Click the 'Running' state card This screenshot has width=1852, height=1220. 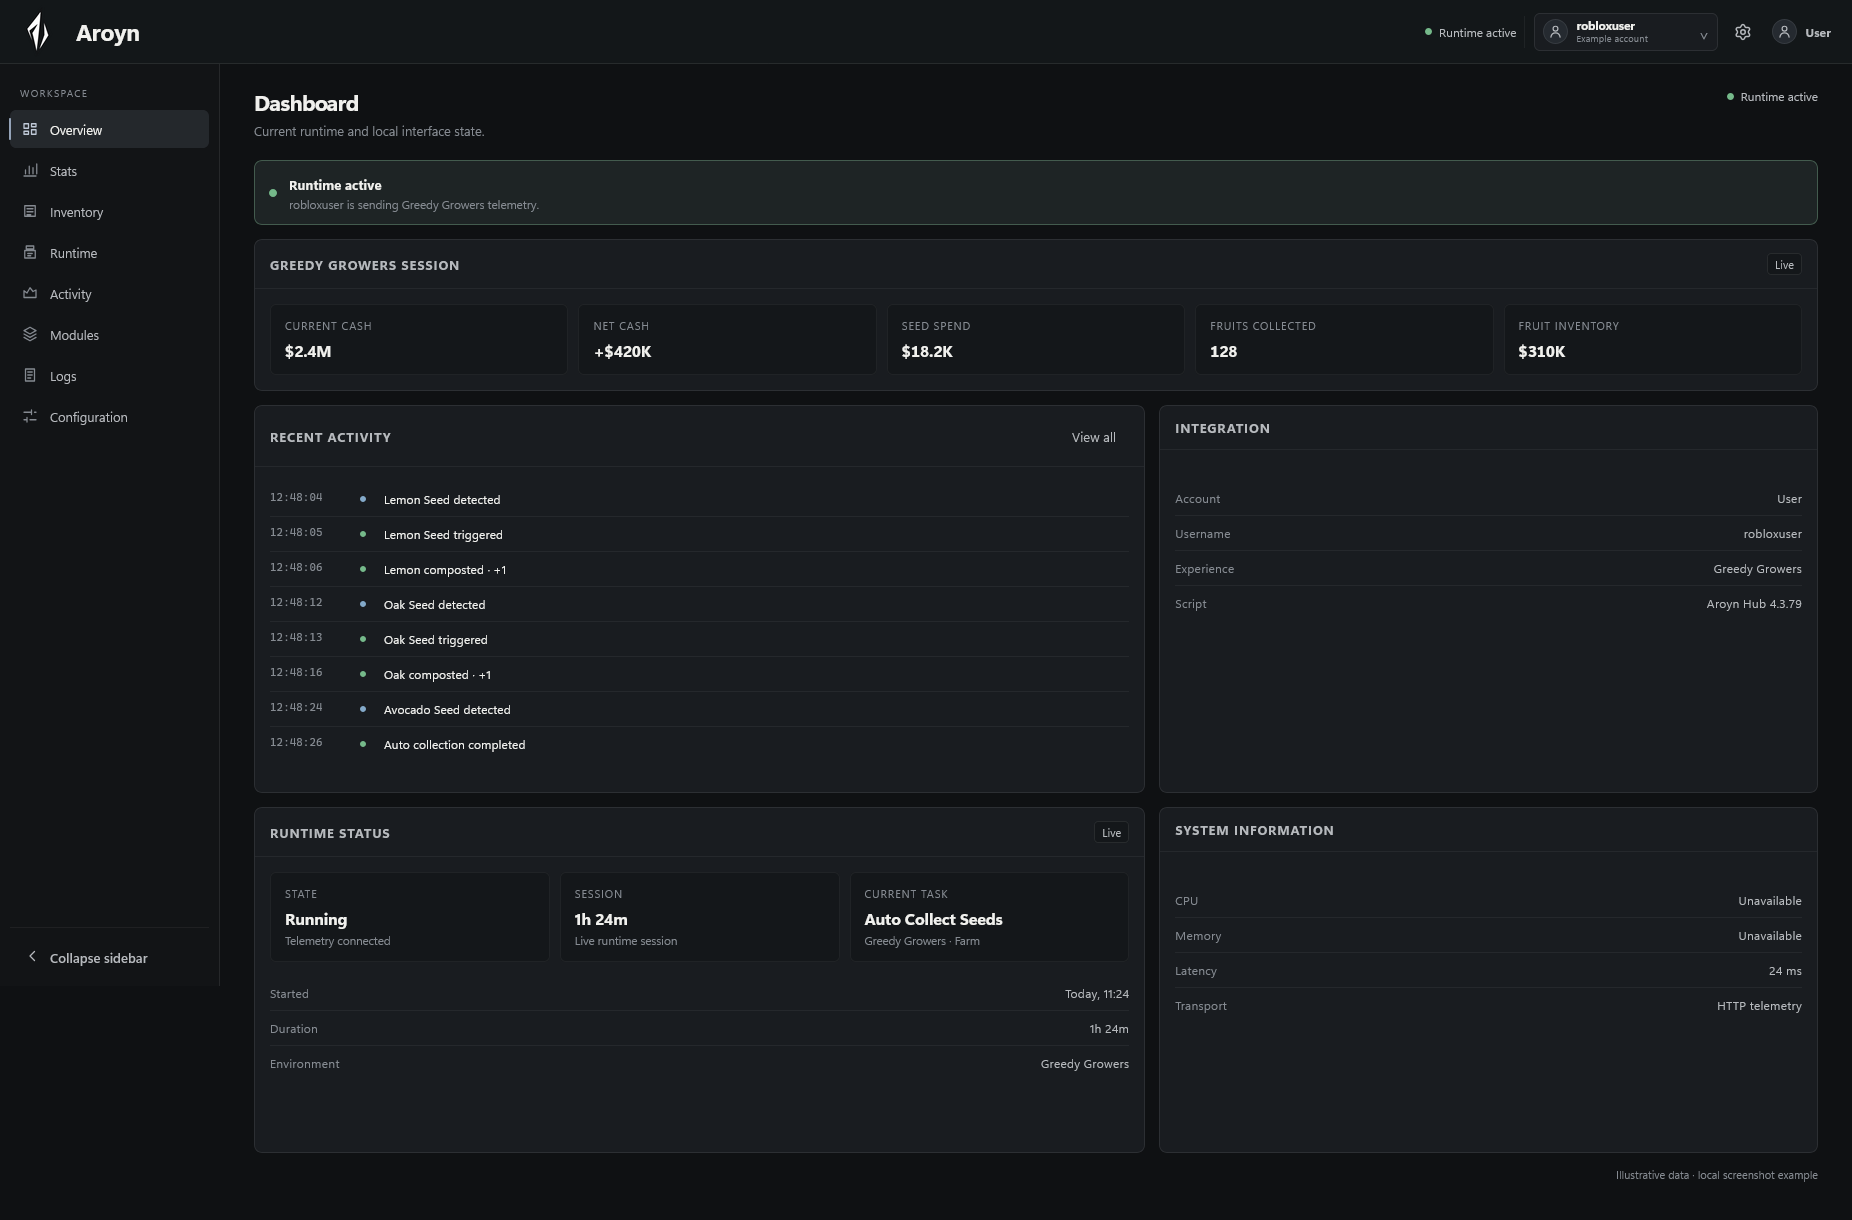(409, 917)
